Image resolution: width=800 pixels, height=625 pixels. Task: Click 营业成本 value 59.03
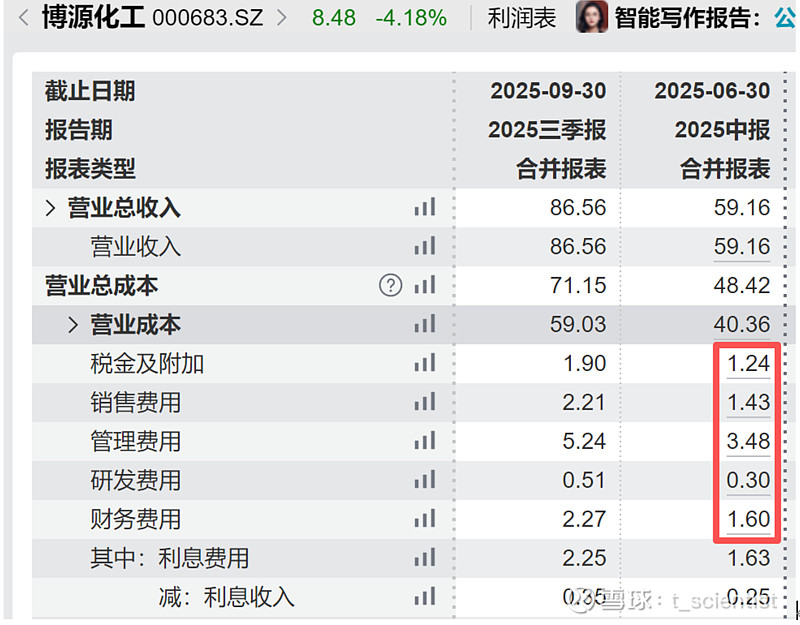(578, 324)
